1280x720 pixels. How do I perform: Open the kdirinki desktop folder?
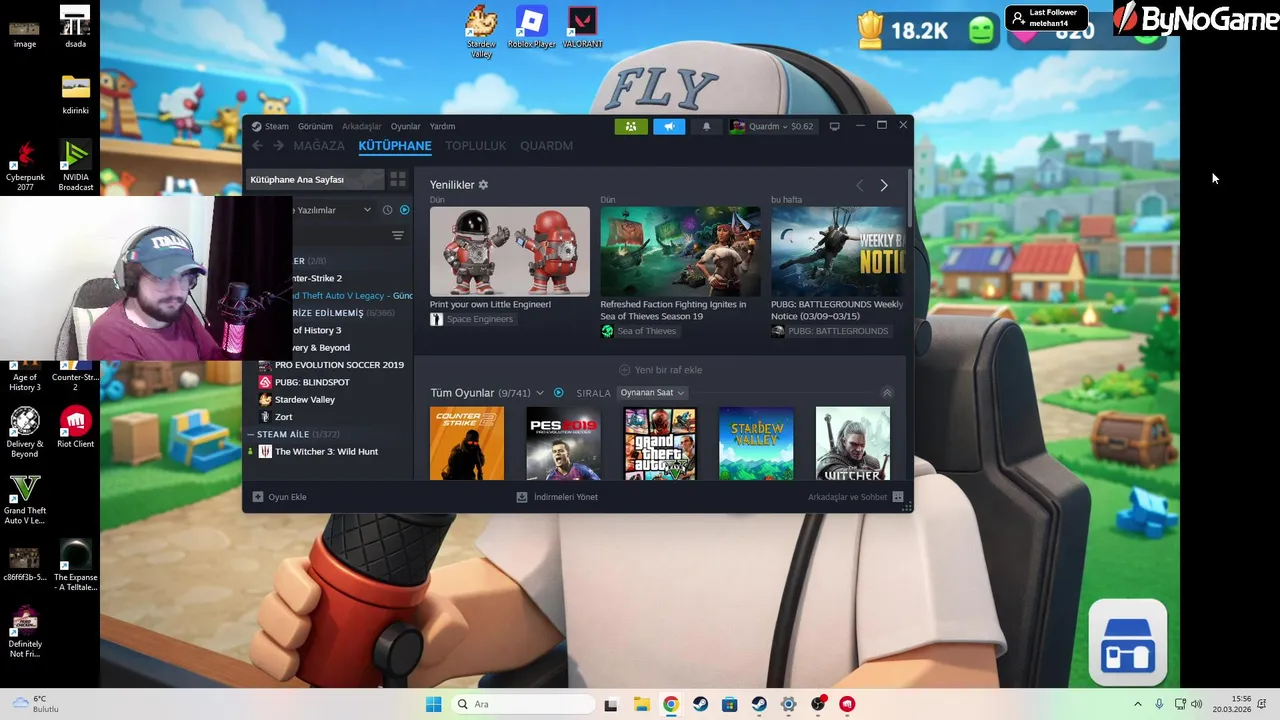(x=76, y=94)
